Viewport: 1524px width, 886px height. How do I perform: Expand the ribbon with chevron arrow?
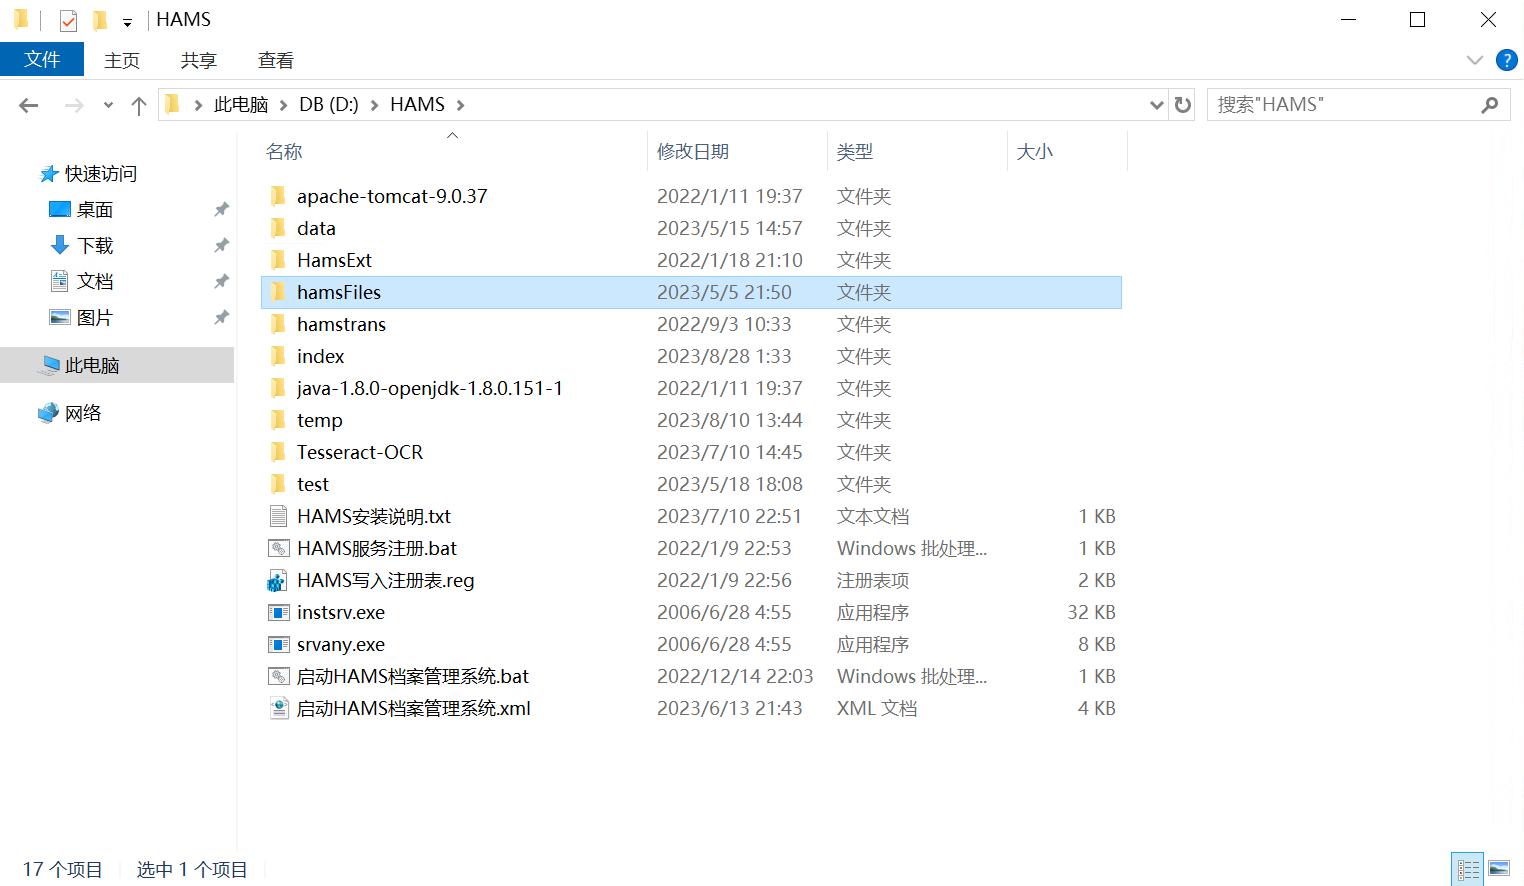pyautogui.click(x=1474, y=60)
